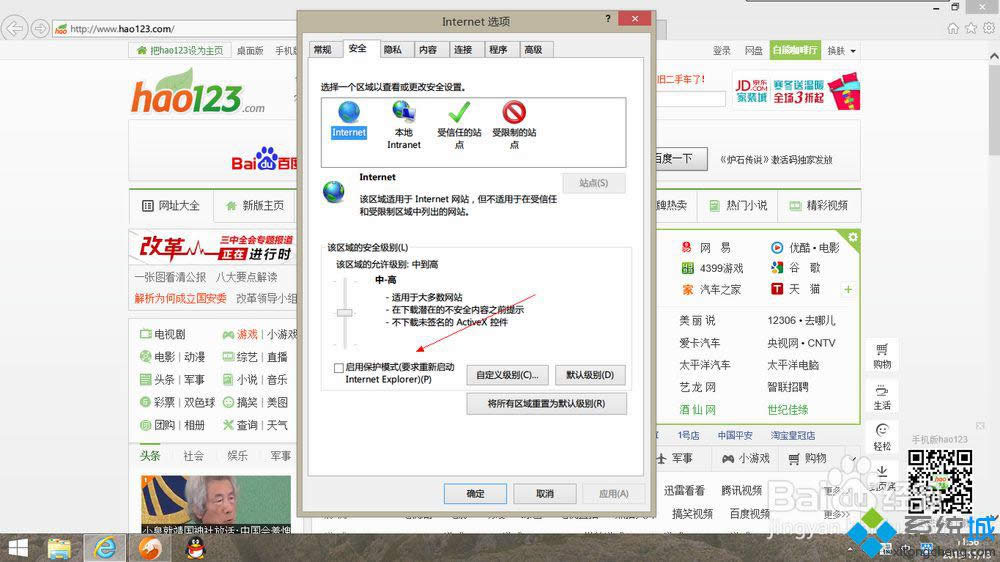Open the QQ penguin taskbar icon
Screen dimensions: 1000x562
[195, 548]
